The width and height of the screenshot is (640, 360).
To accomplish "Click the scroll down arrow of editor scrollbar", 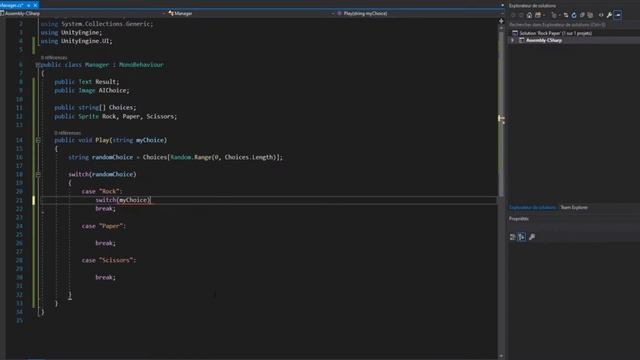I will click(501, 356).
